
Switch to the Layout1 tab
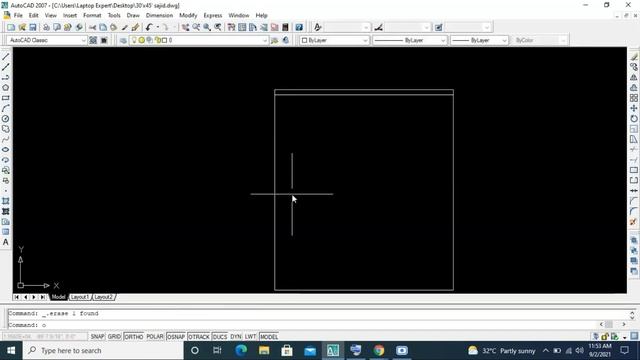tap(80, 297)
